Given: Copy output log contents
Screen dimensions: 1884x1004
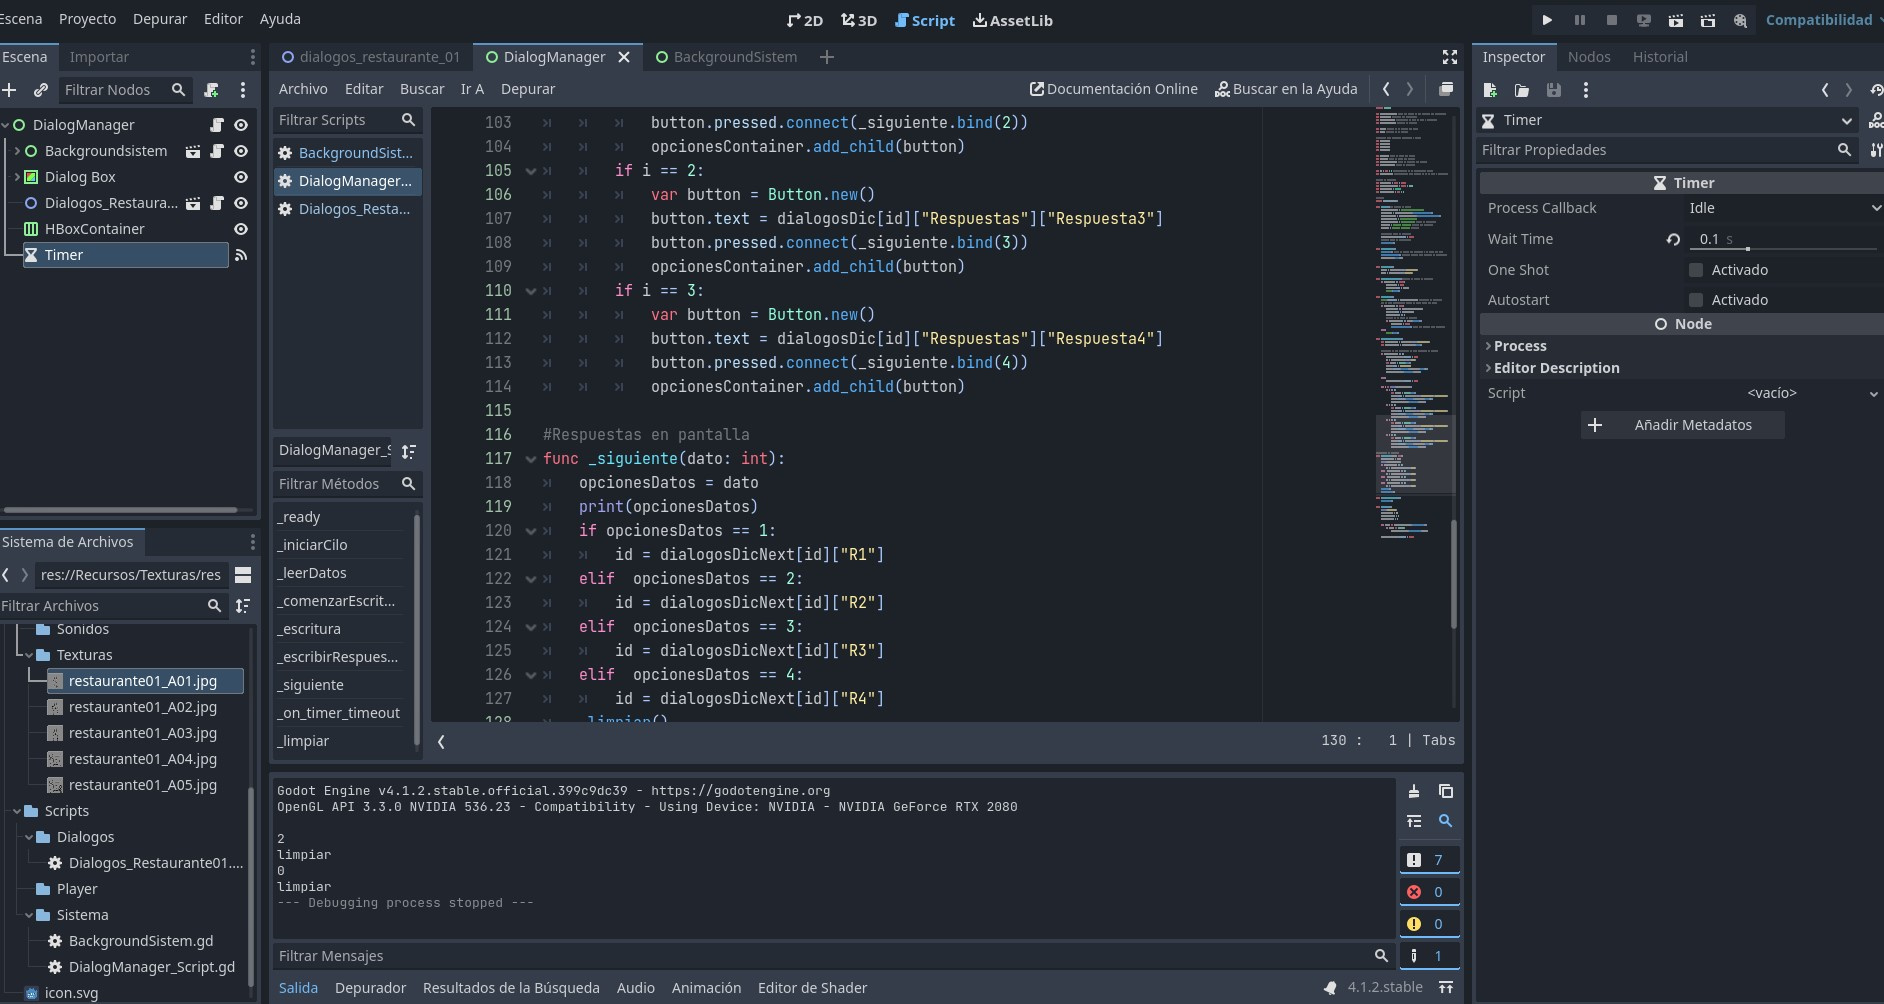Looking at the screenshot, I should [x=1446, y=791].
